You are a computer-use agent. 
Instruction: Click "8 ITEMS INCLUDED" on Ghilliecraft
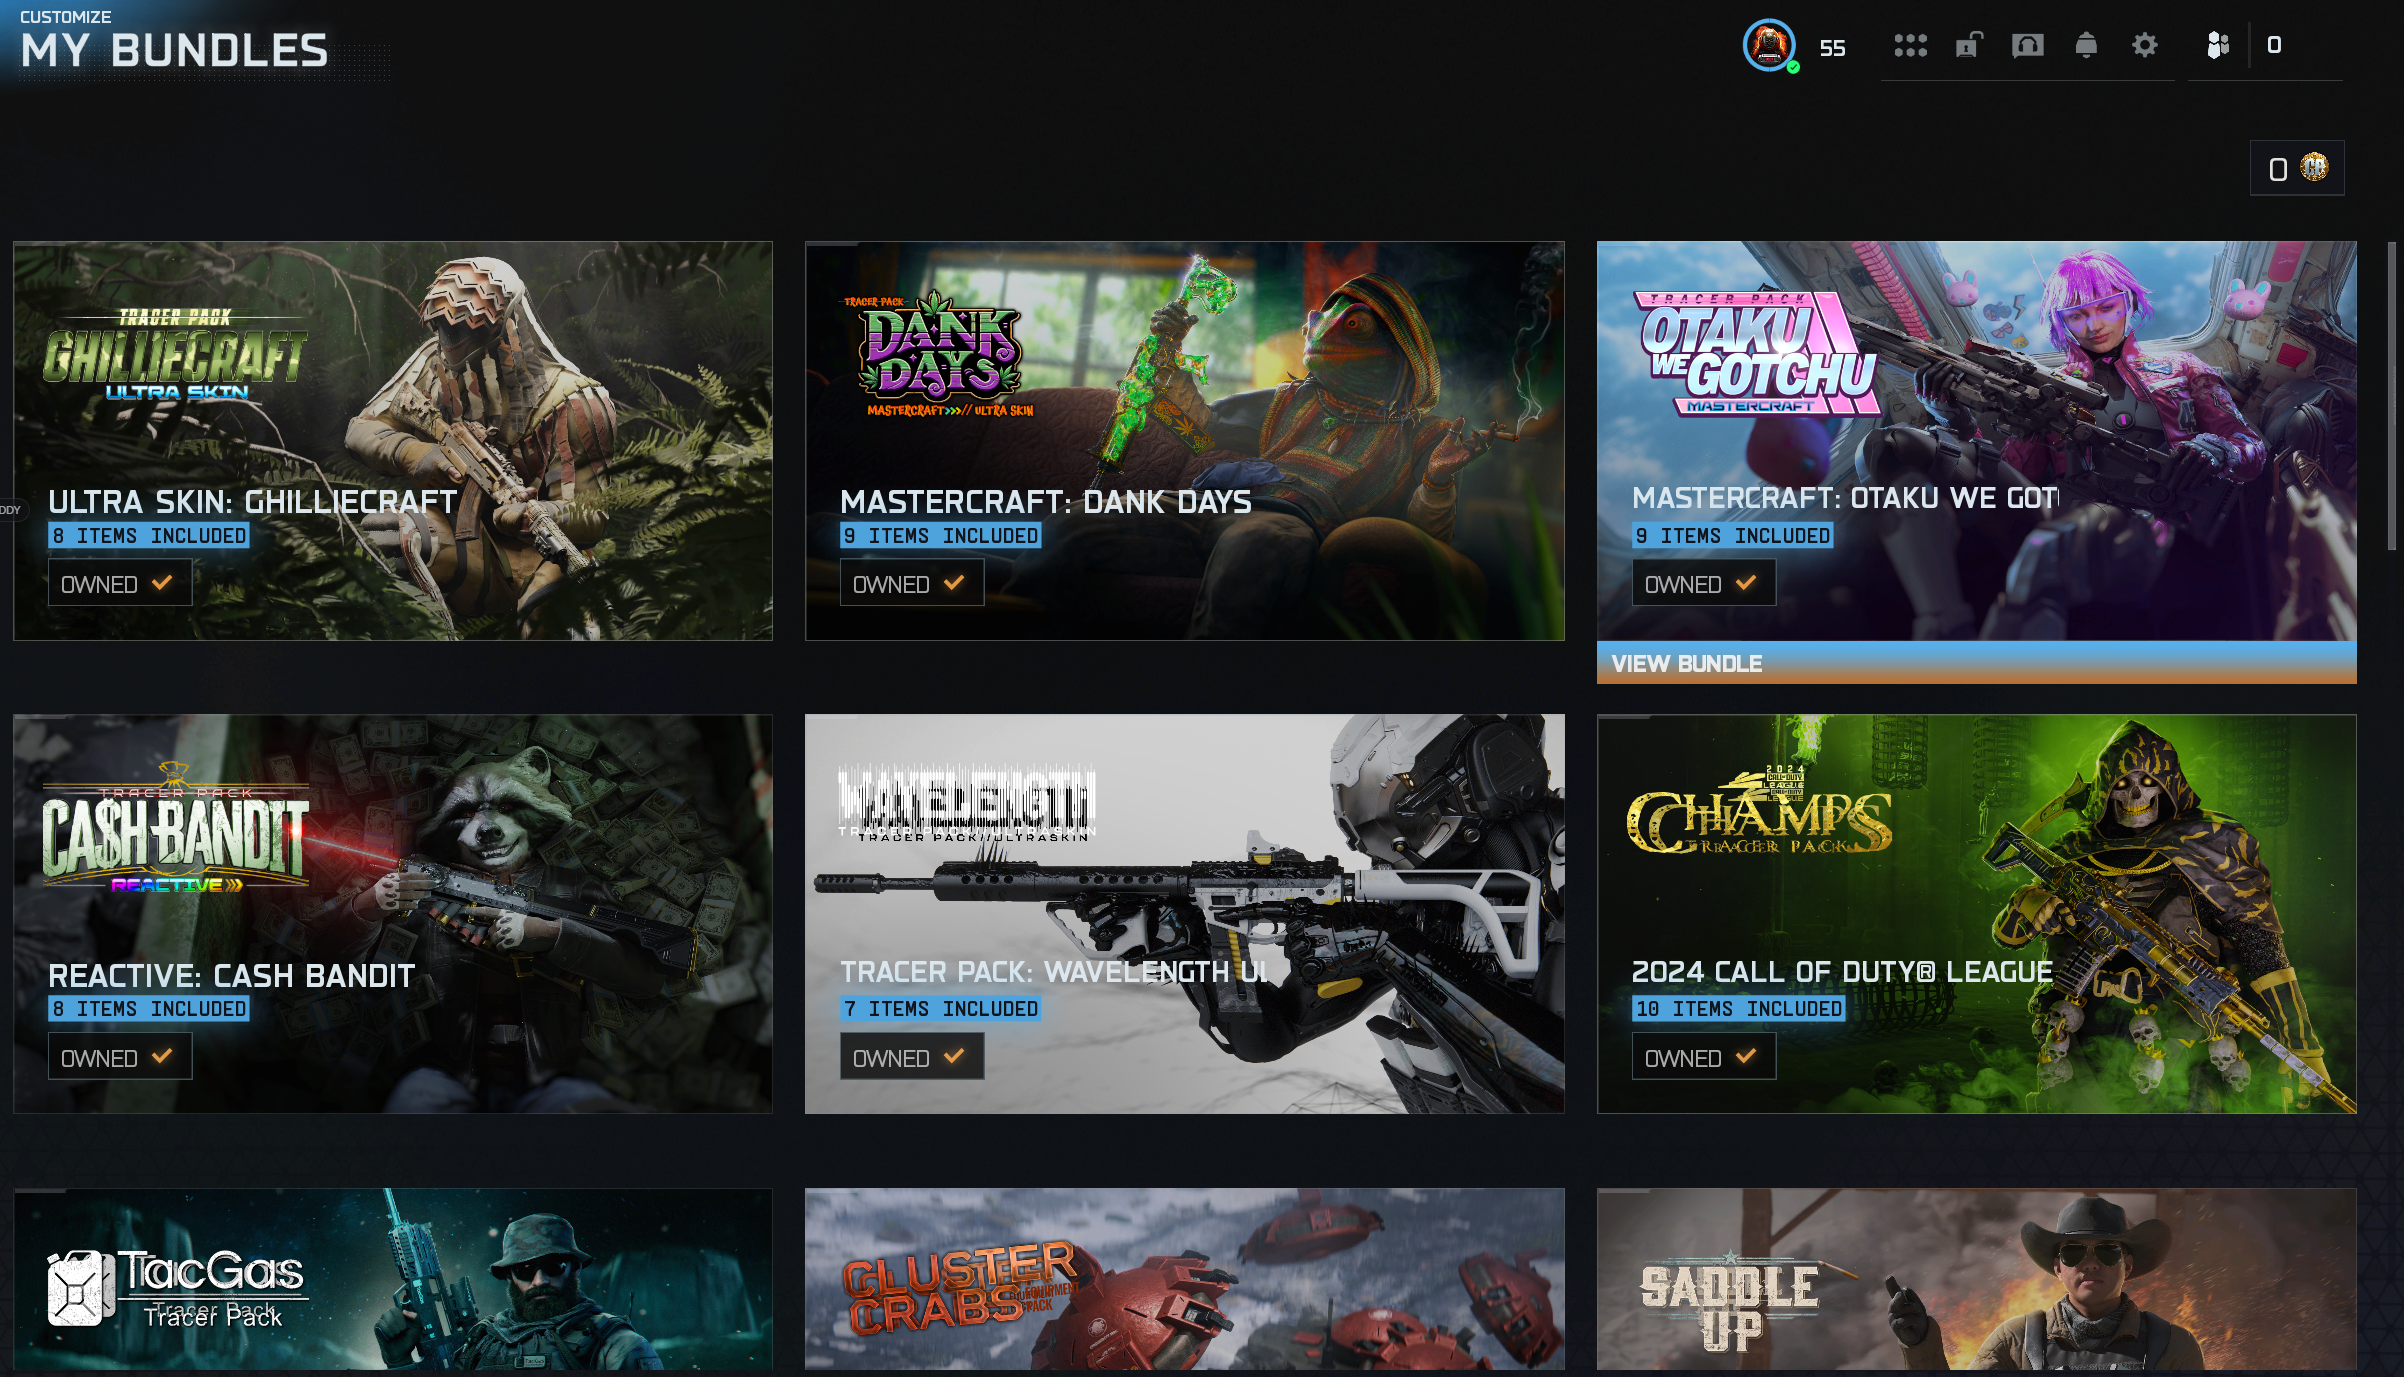point(149,536)
